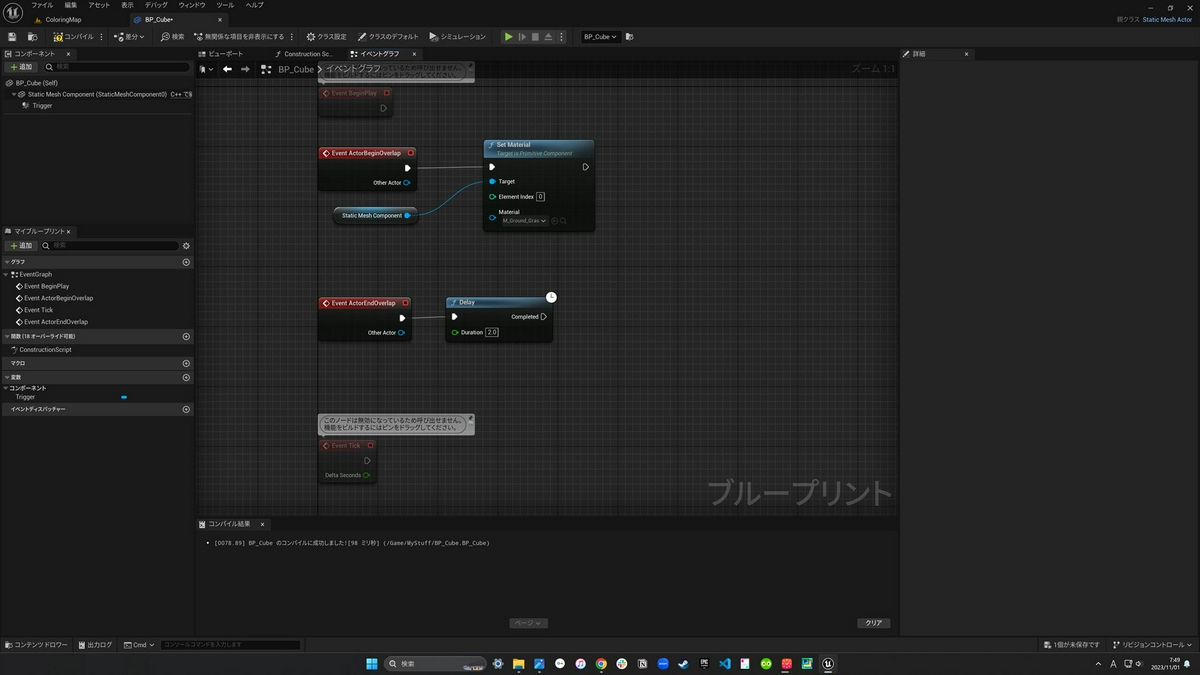Open the デバッグ menu

pyautogui.click(x=156, y=5)
